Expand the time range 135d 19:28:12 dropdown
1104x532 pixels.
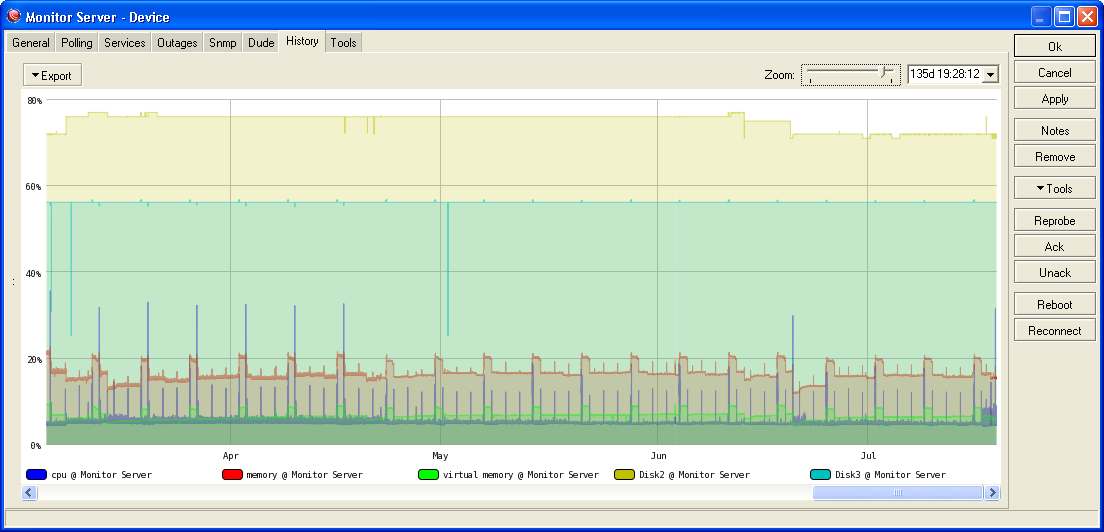991,75
